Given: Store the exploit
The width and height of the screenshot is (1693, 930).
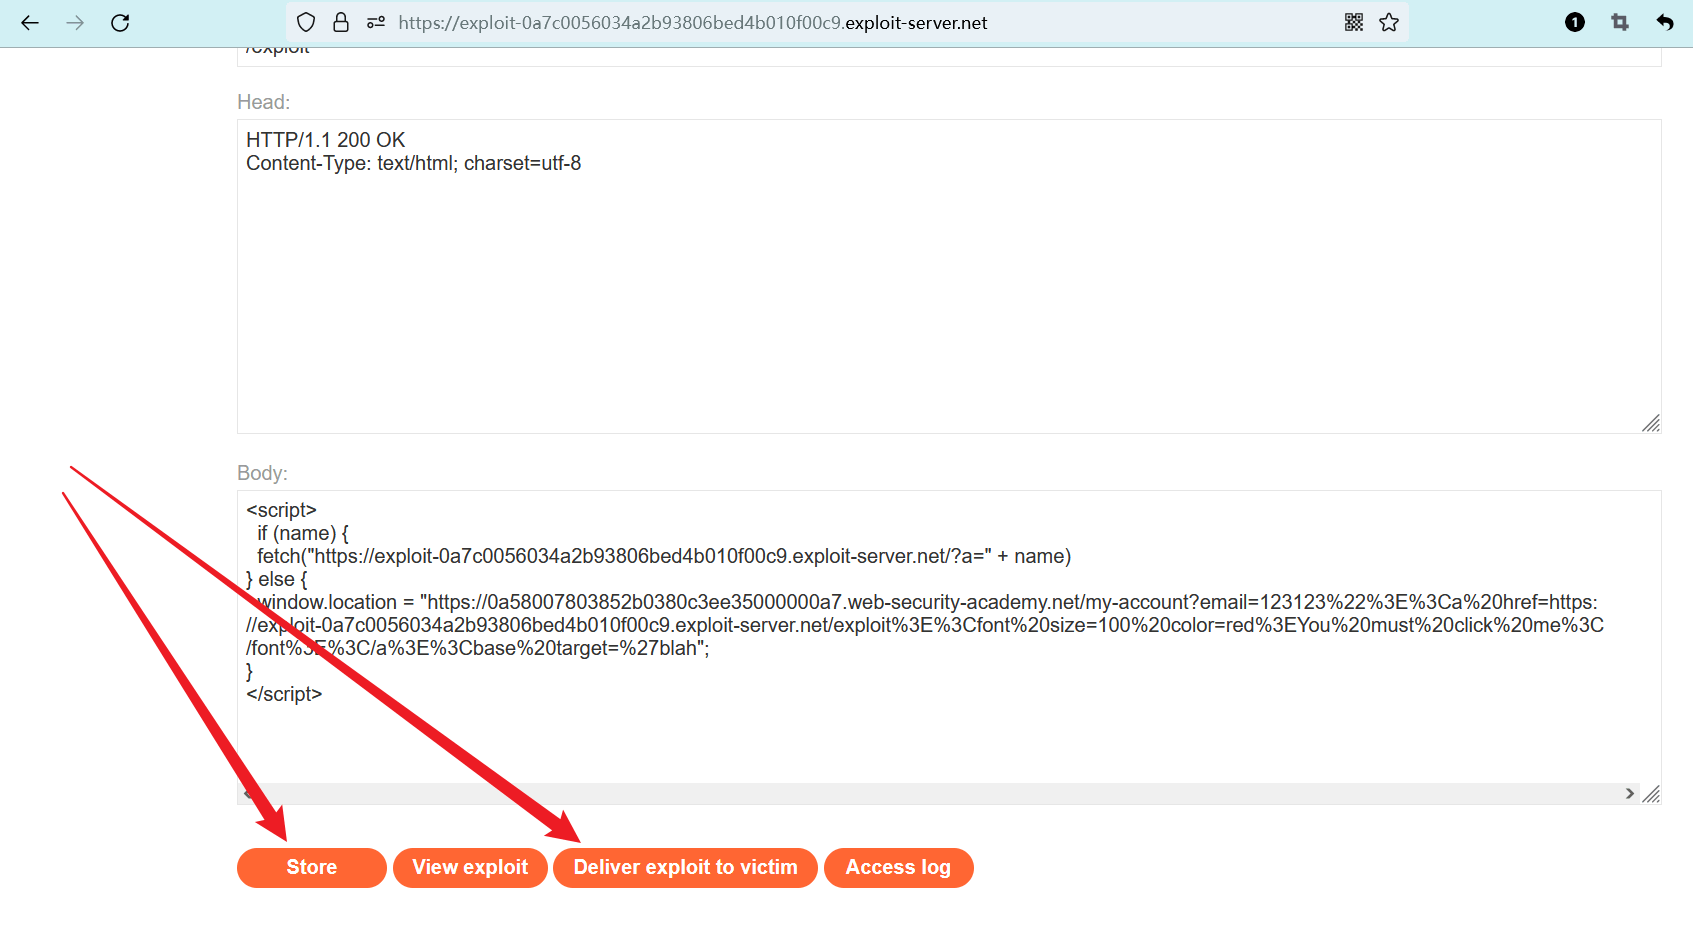Looking at the screenshot, I should pos(312,868).
